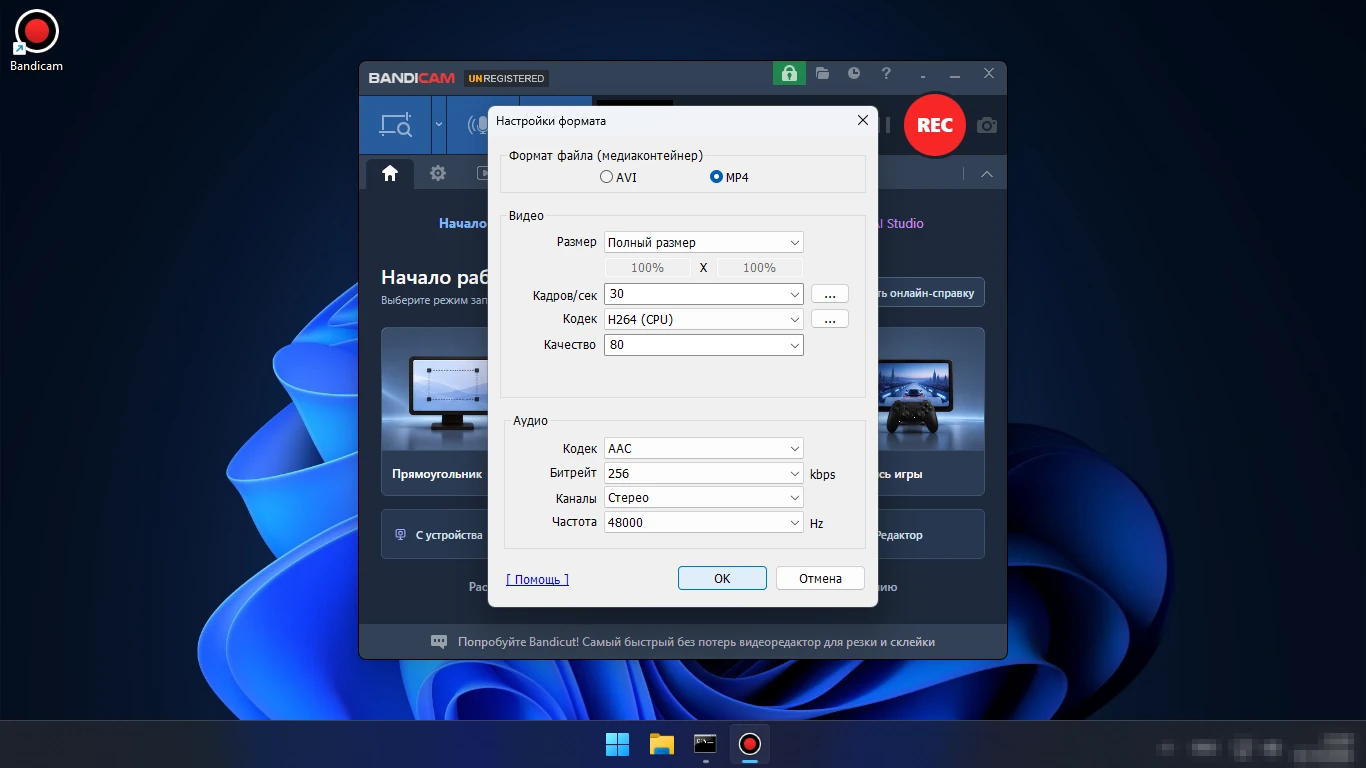Click the green lock registration icon
This screenshot has height=768, width=1366.
point(789,74)
